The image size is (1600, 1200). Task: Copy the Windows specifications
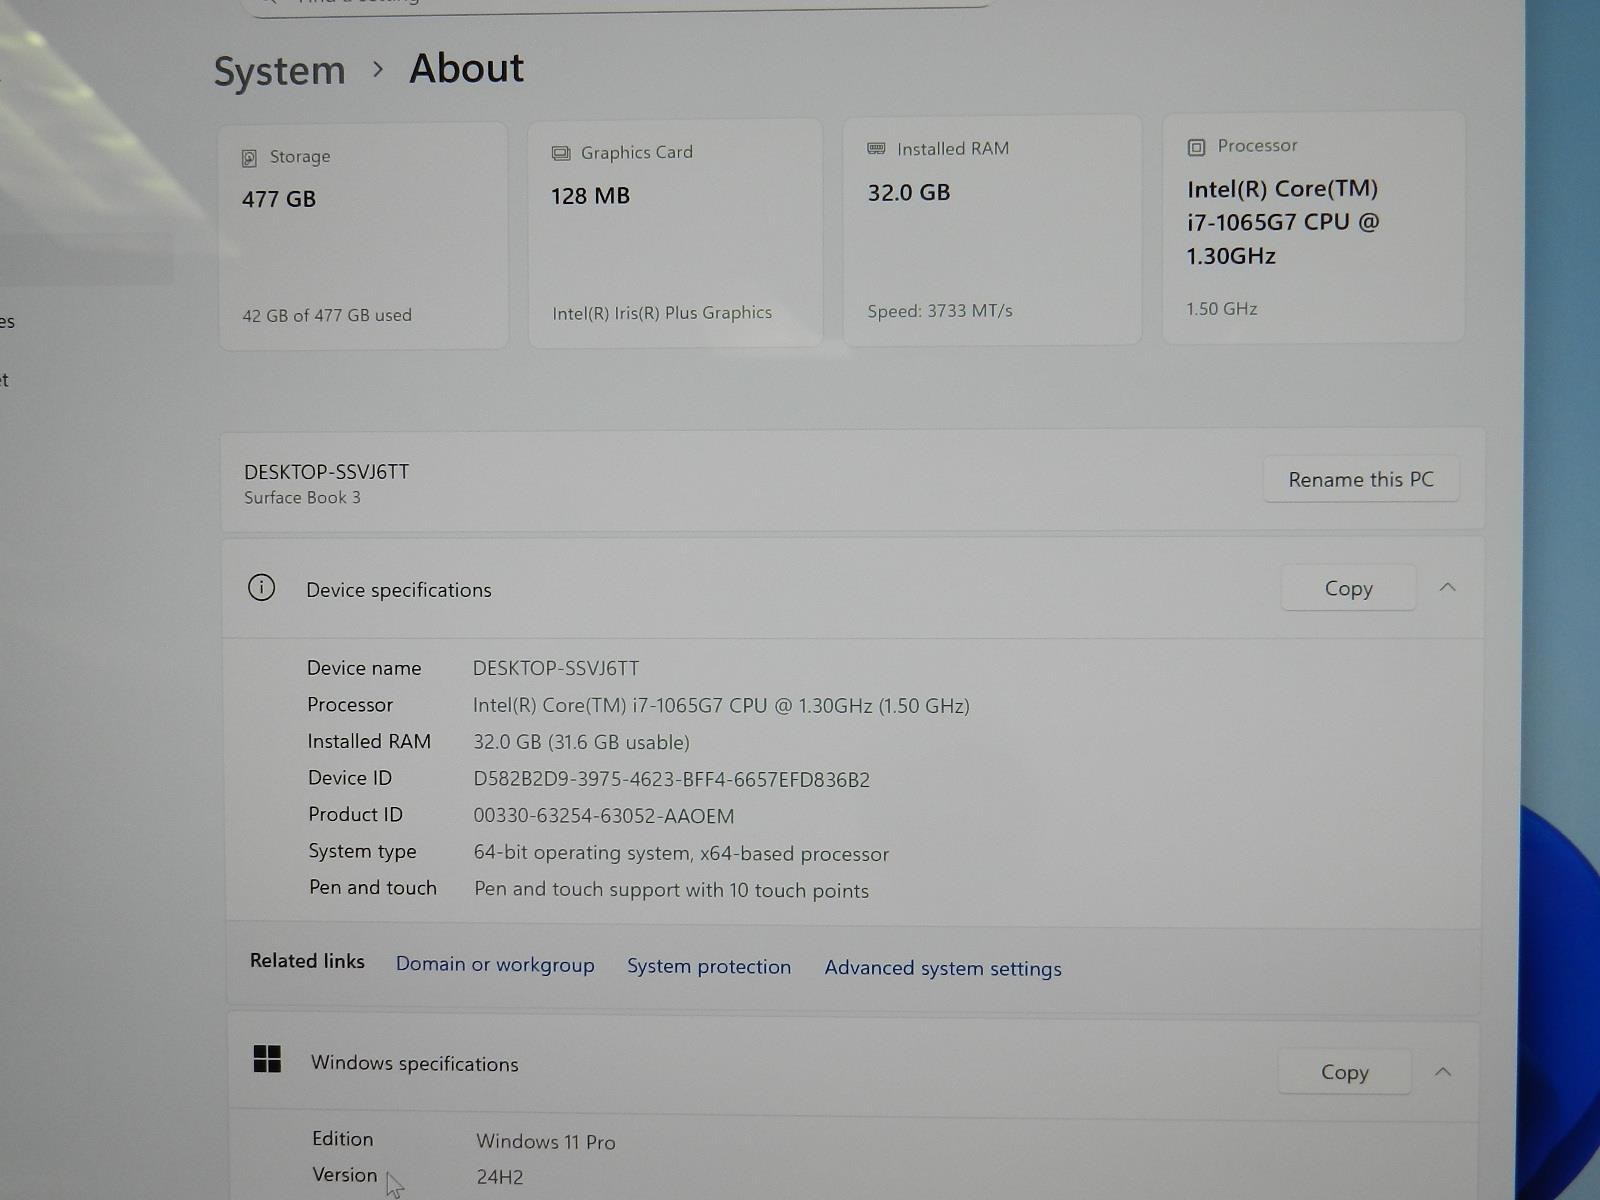click(x=1344, y=1072)
